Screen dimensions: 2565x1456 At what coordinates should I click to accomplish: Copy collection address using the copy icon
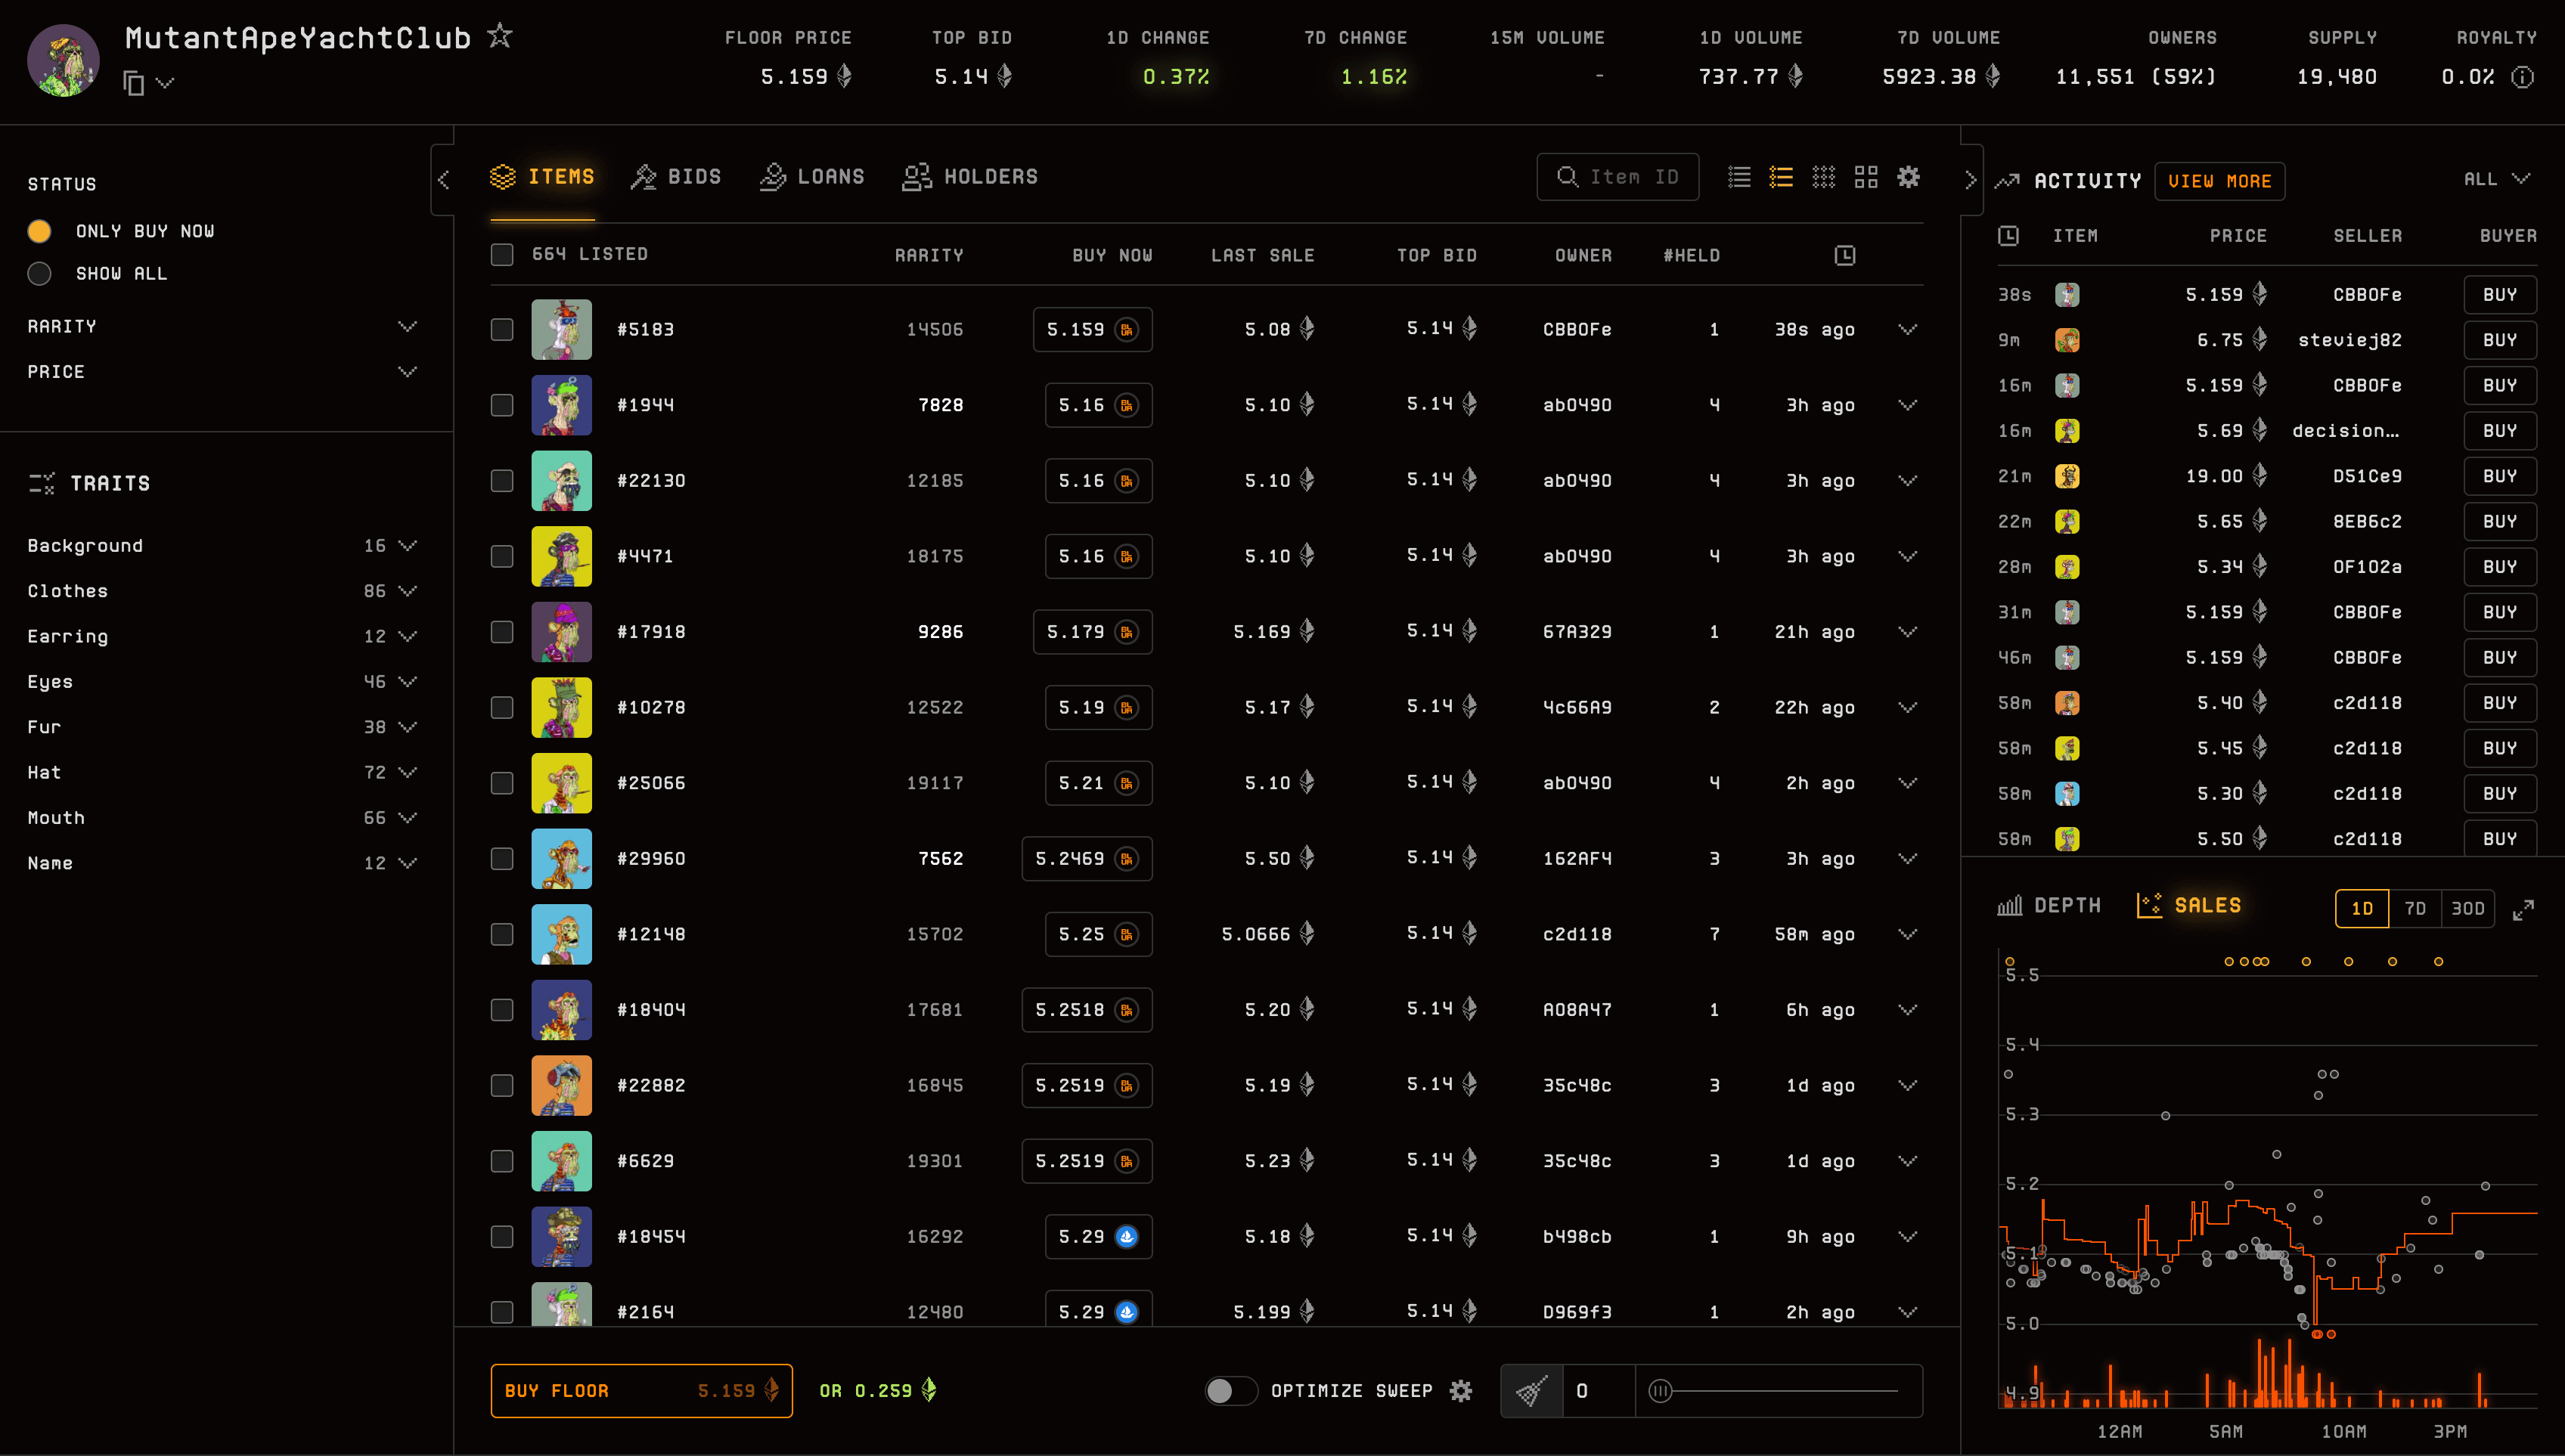coord(133,83)
